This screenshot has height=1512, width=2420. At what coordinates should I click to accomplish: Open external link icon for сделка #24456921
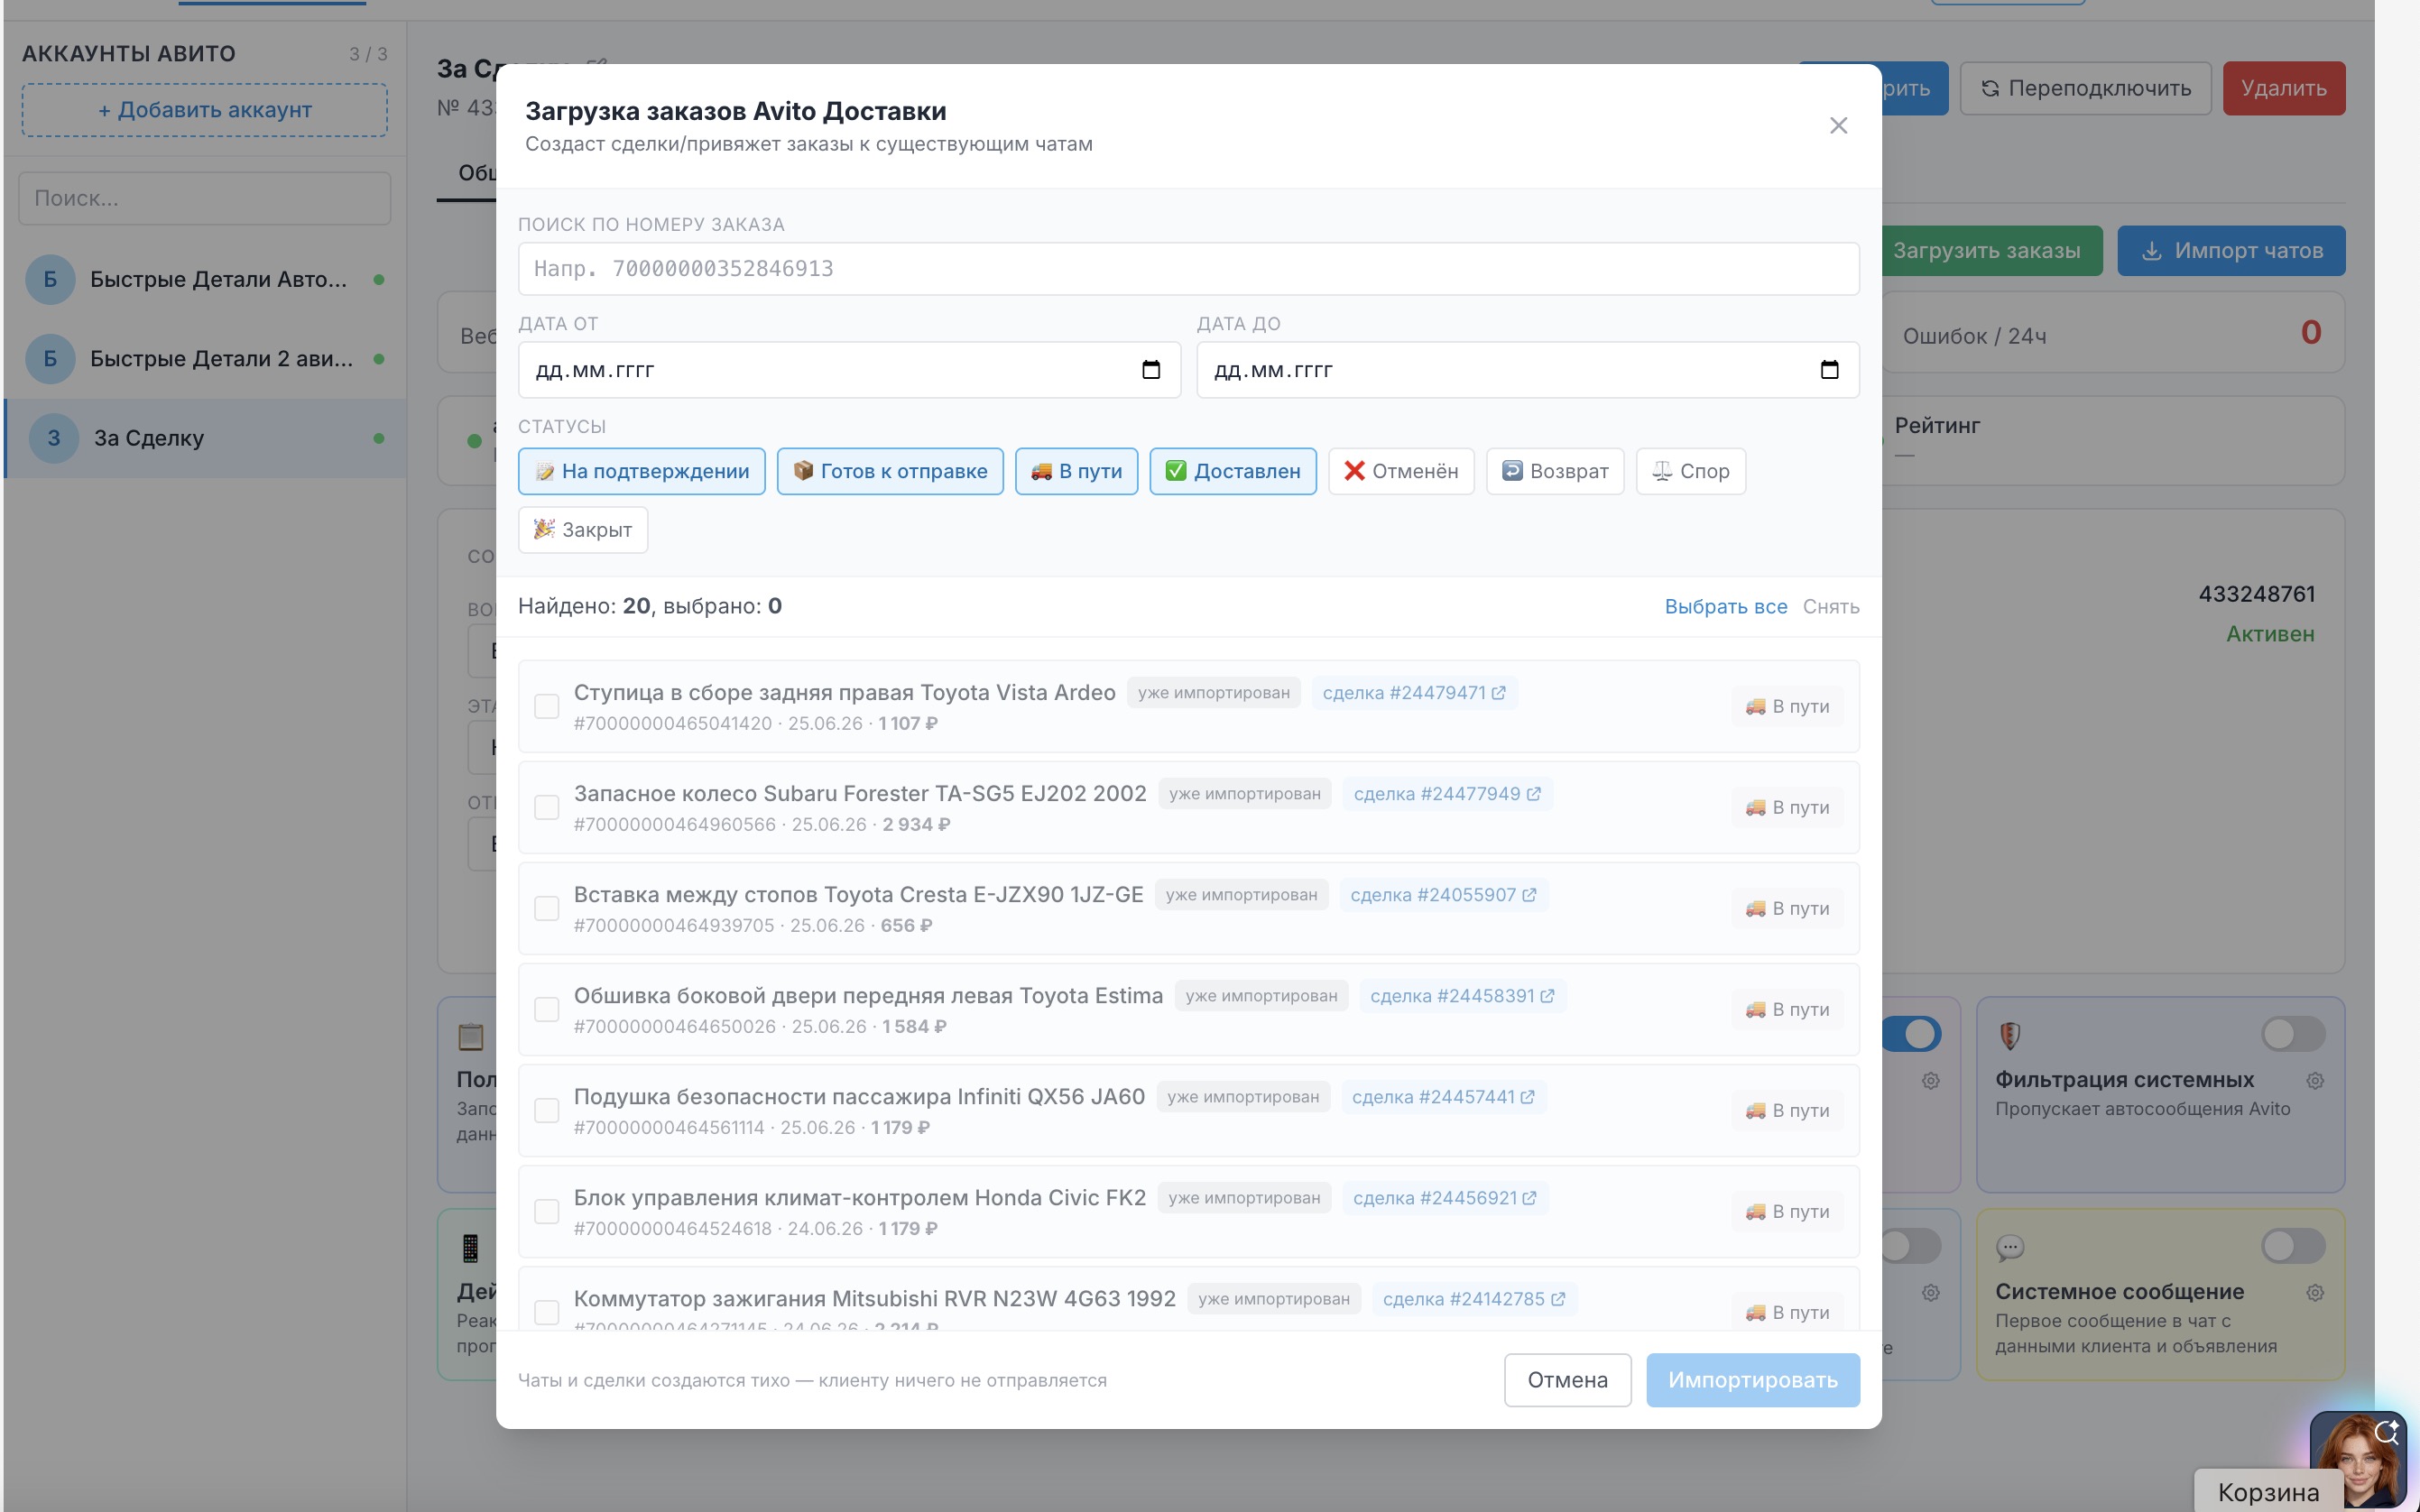(1529, 1198)
